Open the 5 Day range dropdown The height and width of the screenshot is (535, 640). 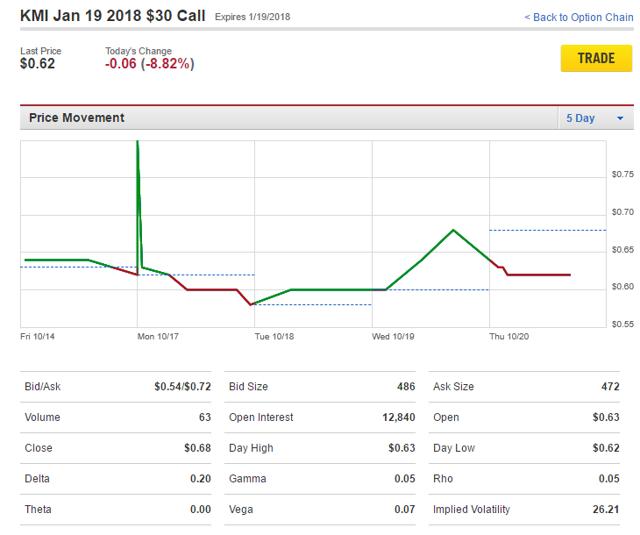point(595,118)
